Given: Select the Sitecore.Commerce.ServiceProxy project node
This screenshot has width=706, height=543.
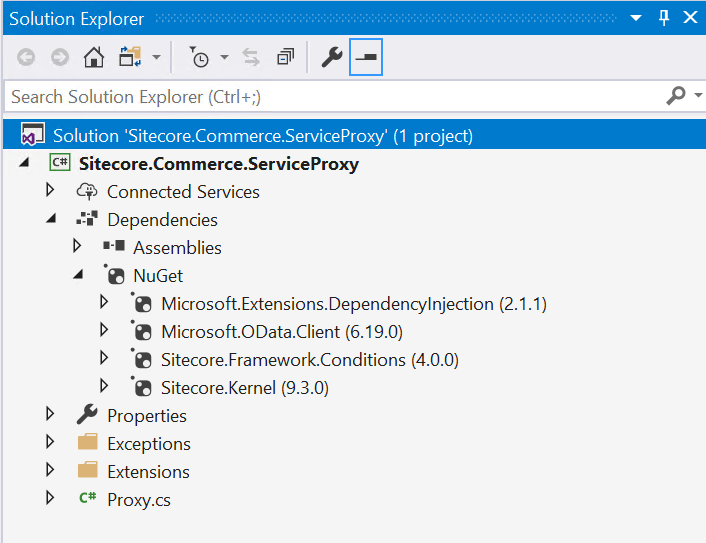Looking at the screenshot, I should [x=219, y=164].
